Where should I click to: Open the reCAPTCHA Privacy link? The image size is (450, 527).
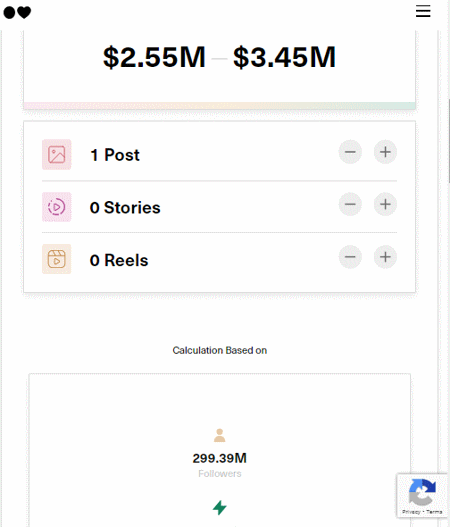click(x=411, y=512)
